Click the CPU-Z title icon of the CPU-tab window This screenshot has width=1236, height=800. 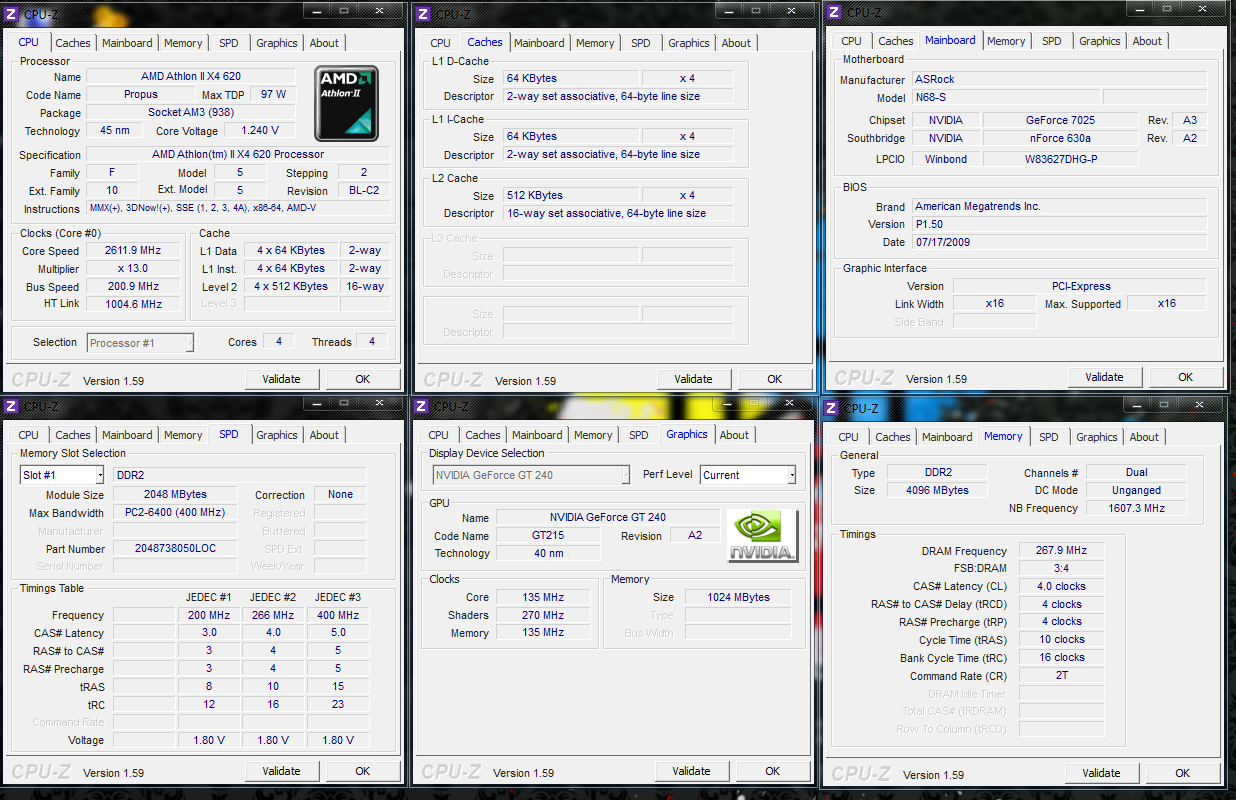click(x=11, y=13)
